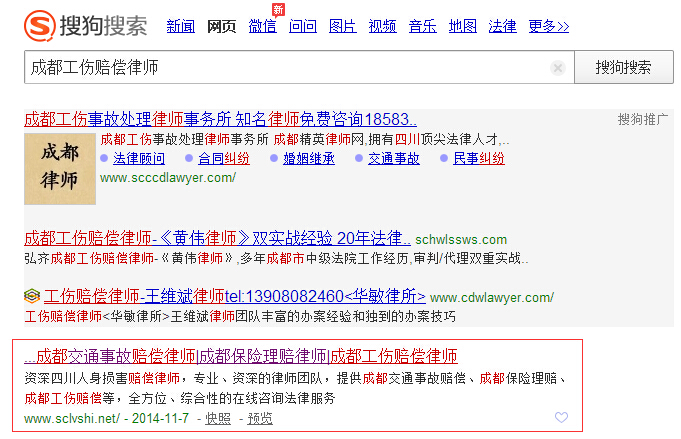Go to the 地图 tab
The width and height of the screenshot is (681, 439).
462,27
